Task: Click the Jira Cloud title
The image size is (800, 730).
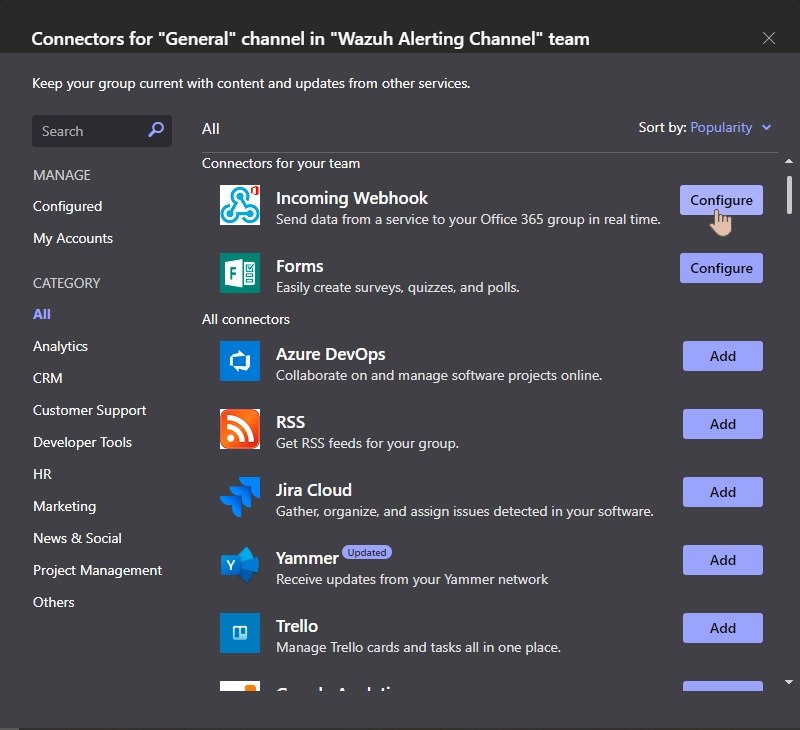Action: click(314, 490)
